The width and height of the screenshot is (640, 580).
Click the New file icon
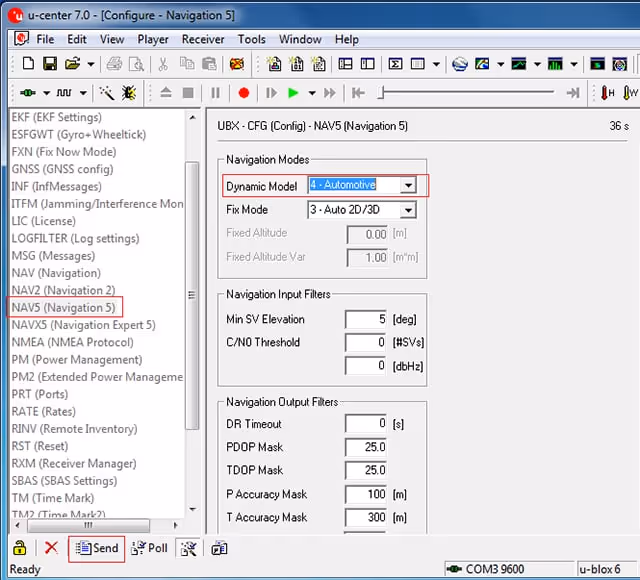coord(28,64)
